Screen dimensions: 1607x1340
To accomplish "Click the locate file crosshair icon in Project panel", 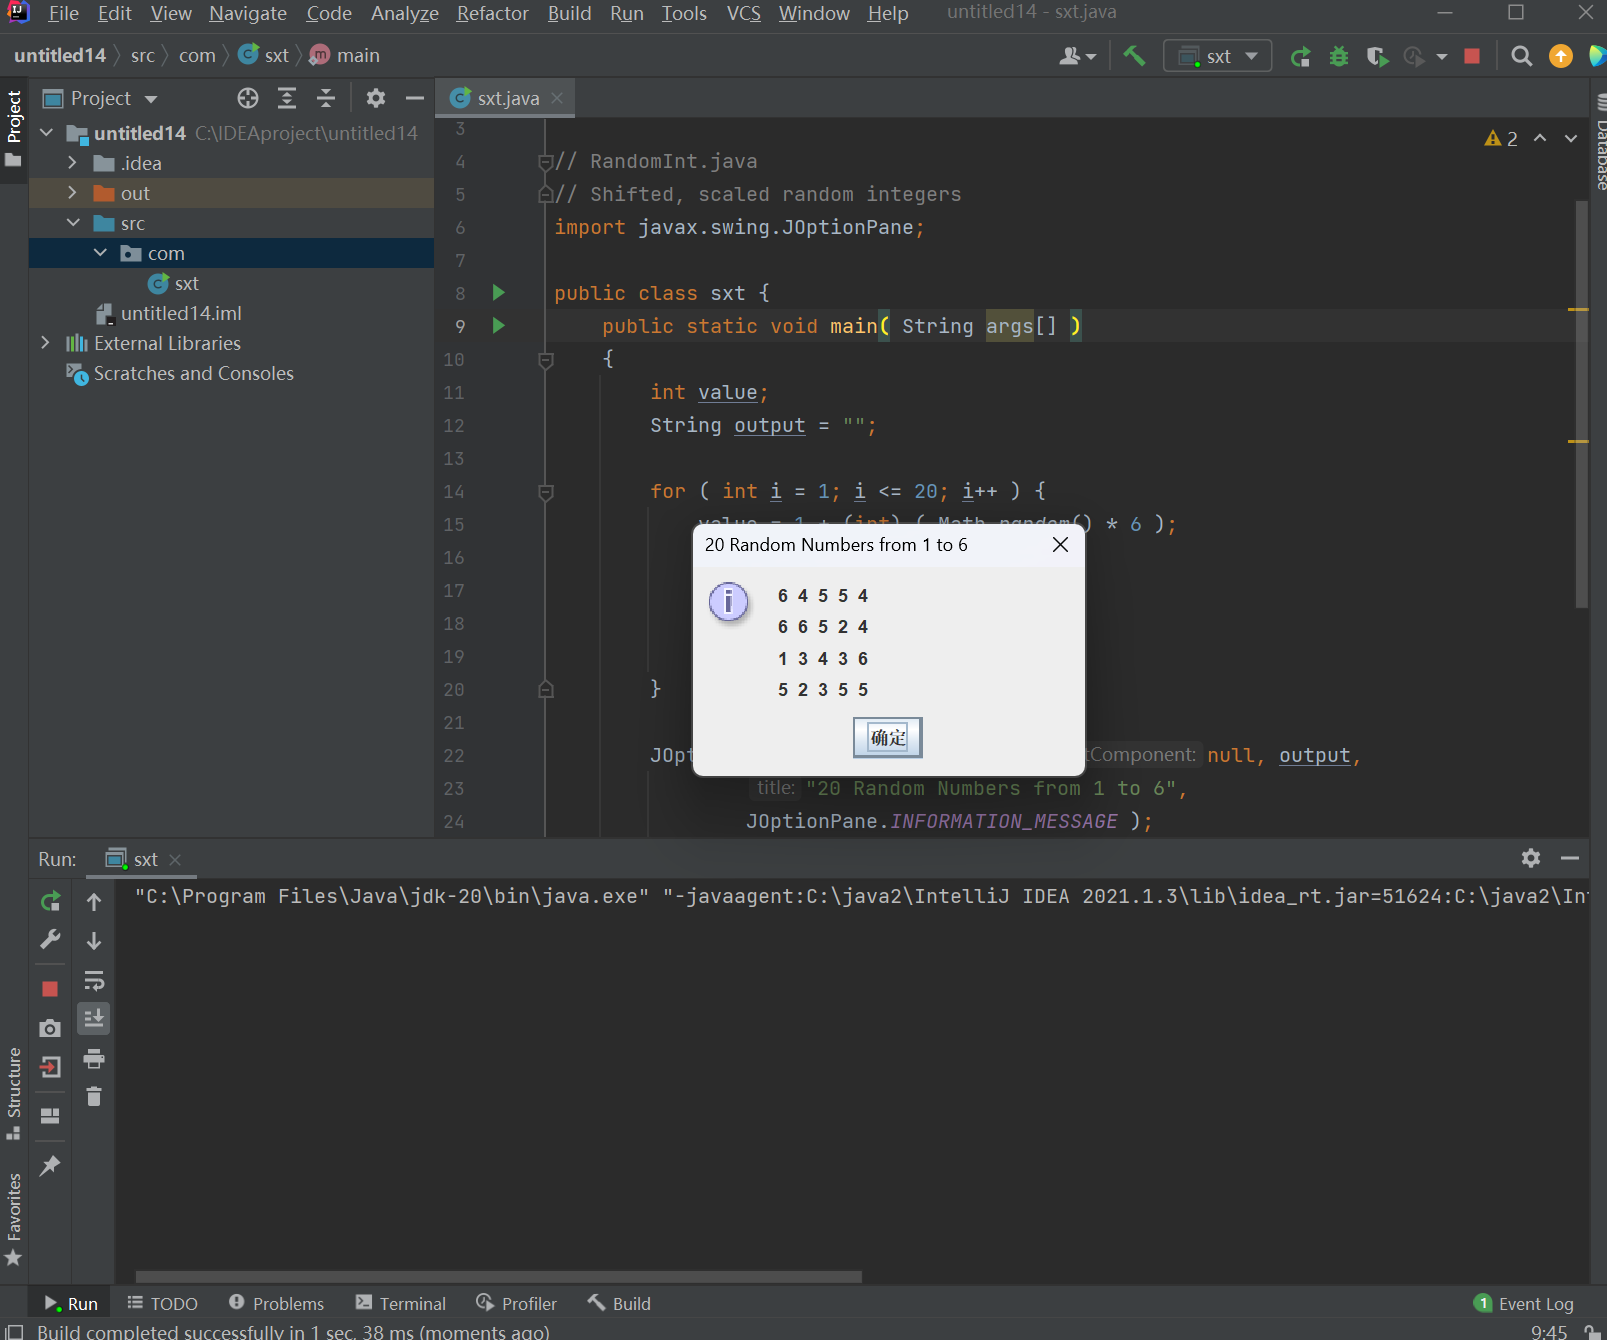I will [248, 98].
